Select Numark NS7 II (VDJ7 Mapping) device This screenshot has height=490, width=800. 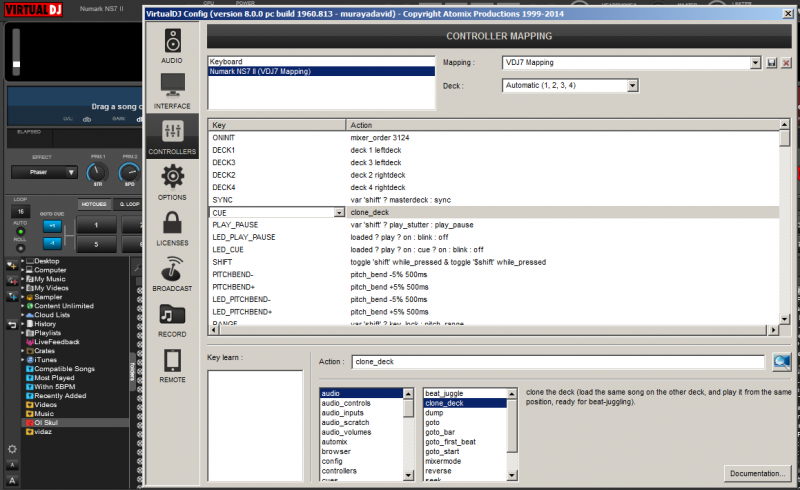(321, 71)
